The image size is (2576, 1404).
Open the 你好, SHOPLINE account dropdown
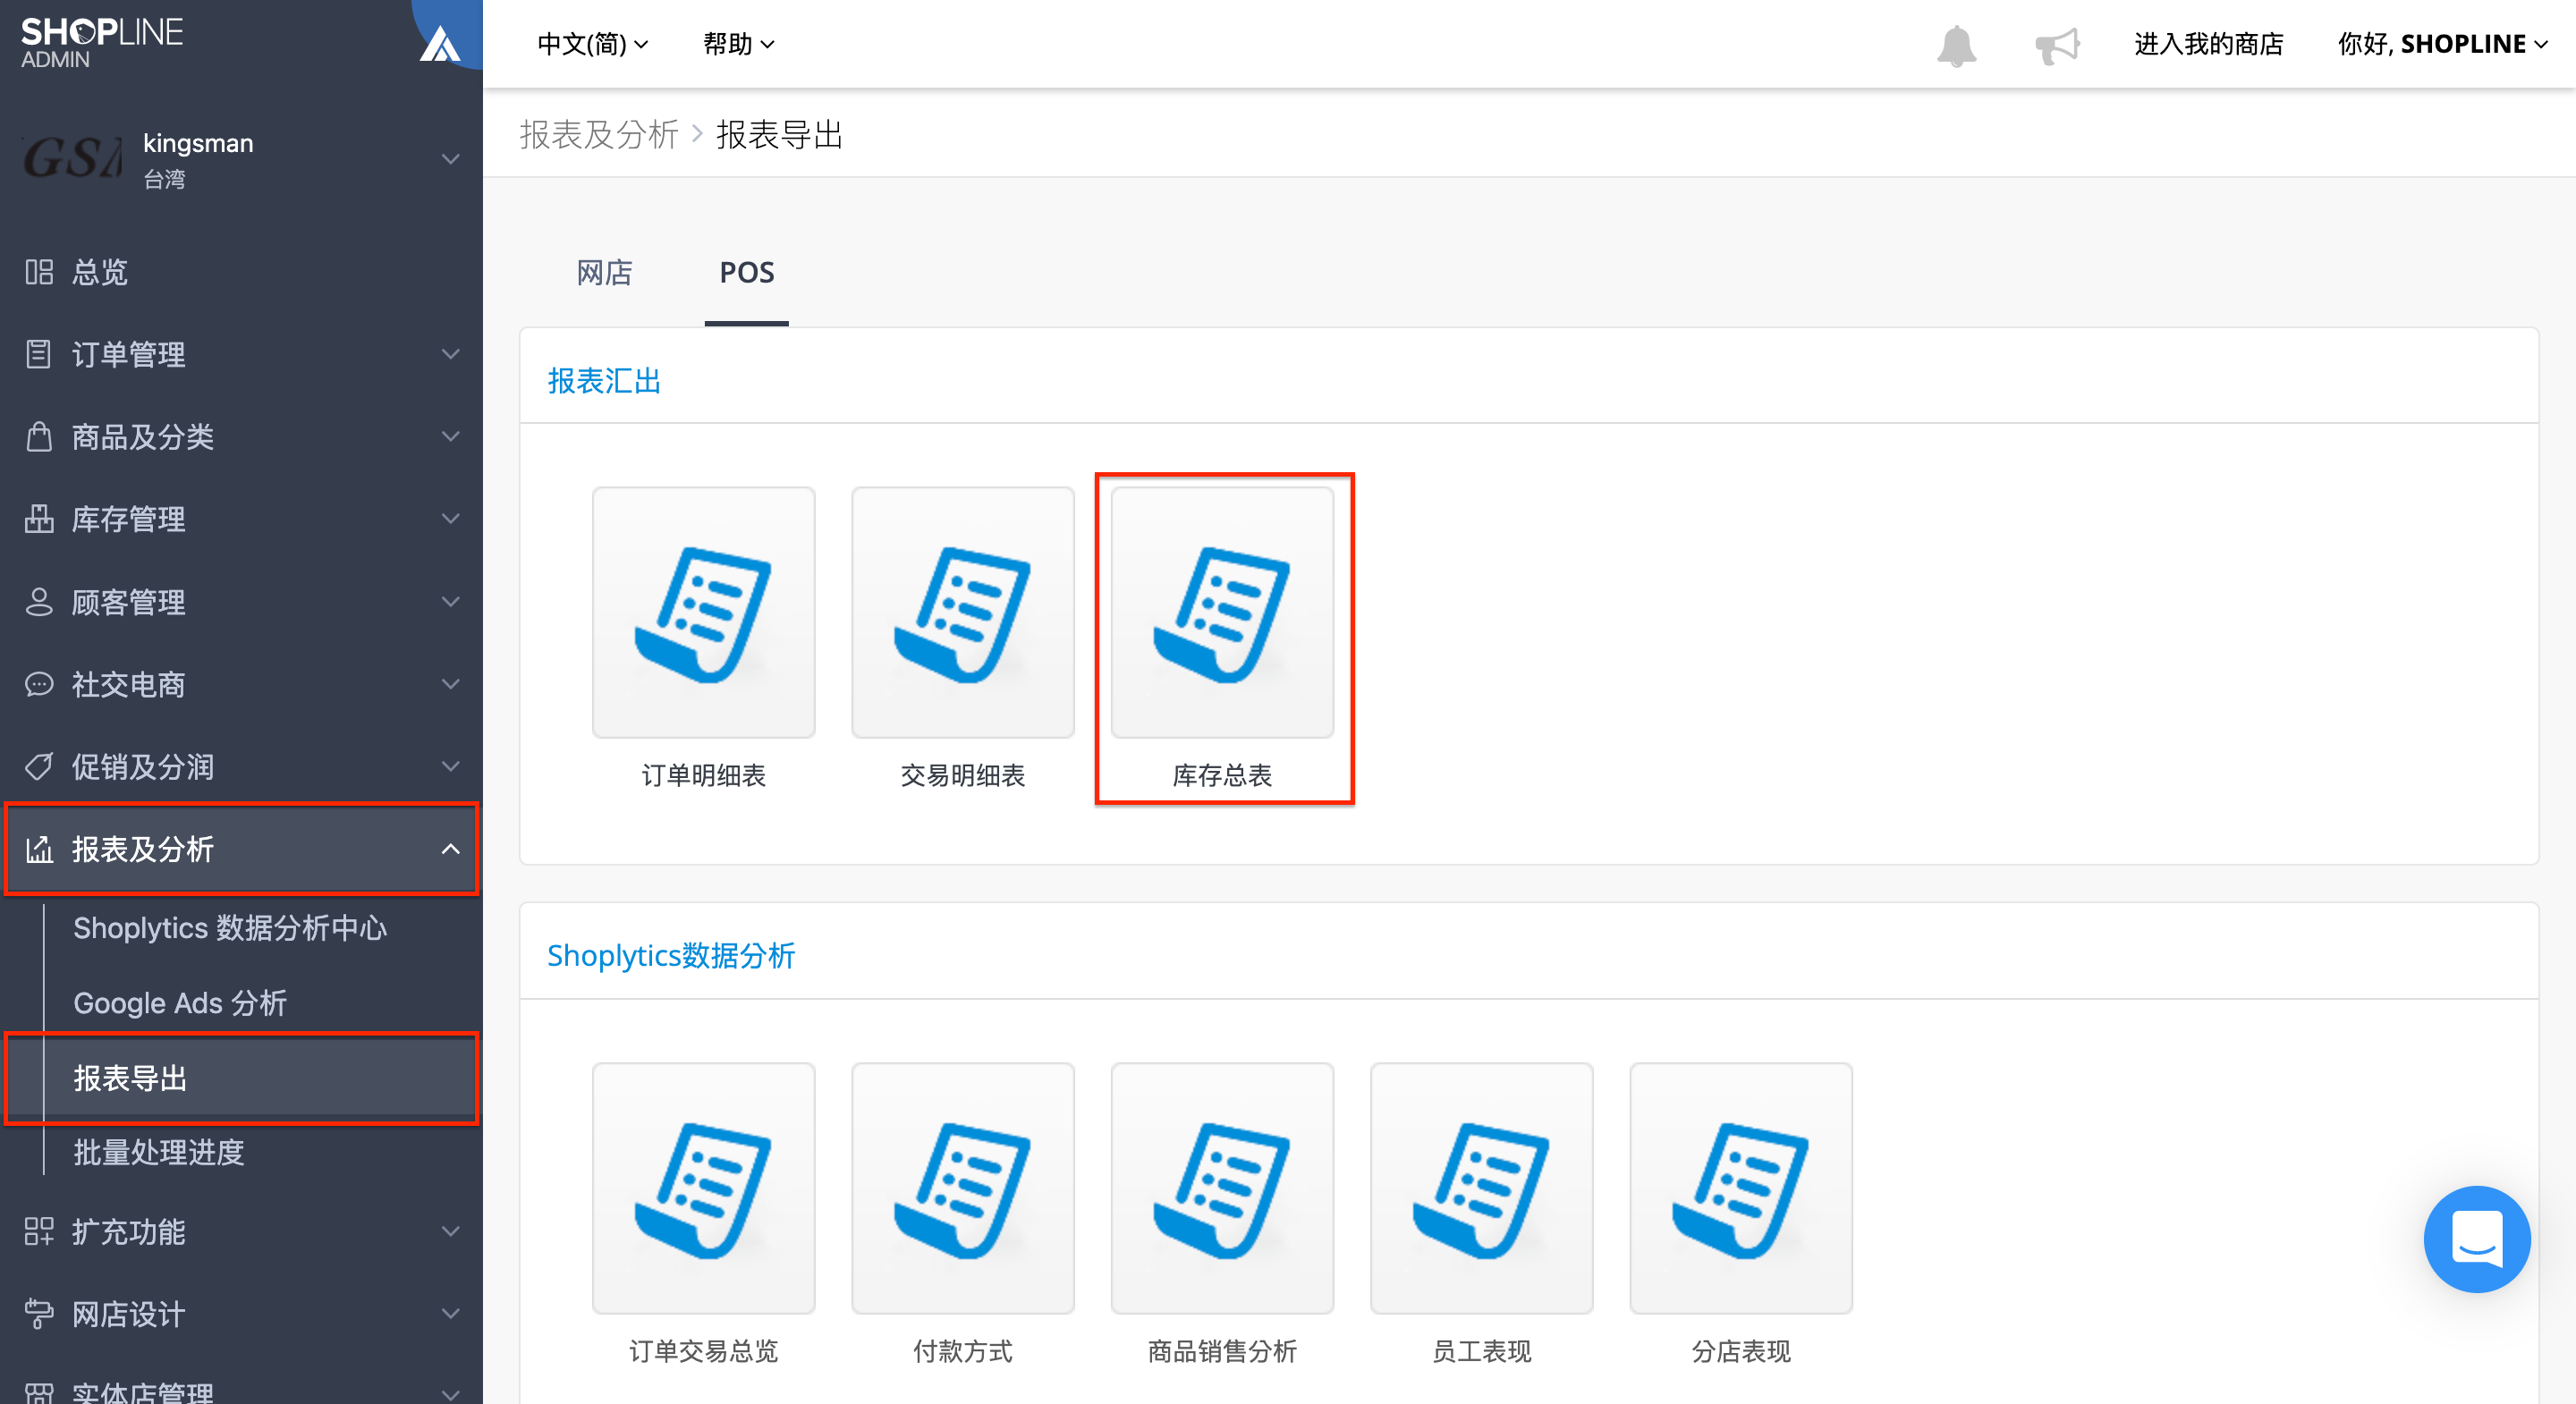tap(2441, 44)
